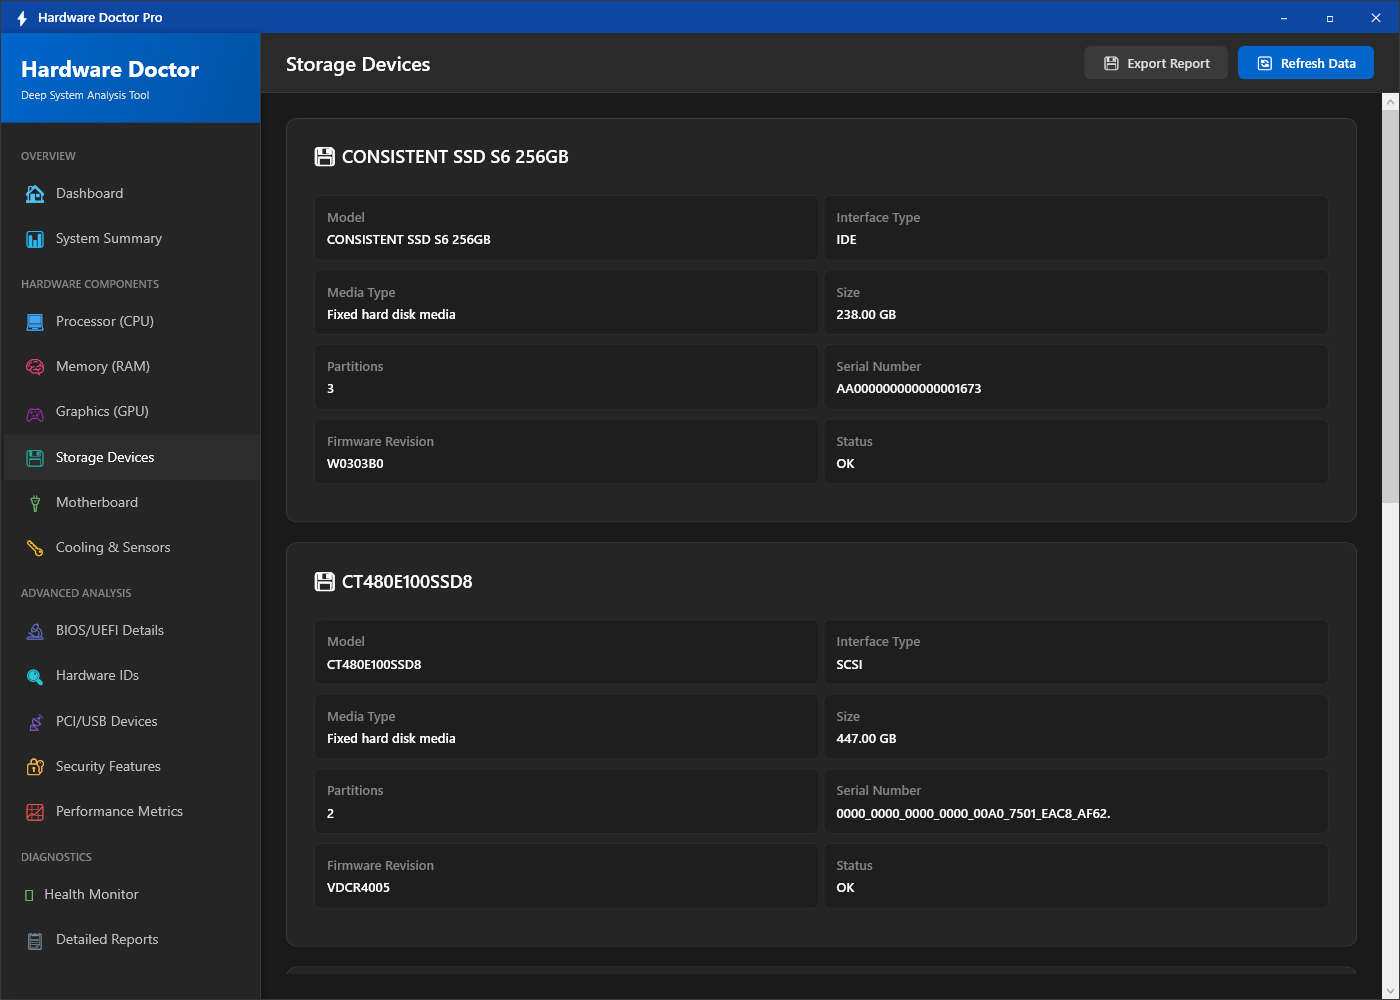Click the Performance Metrics chart icon

35,812
